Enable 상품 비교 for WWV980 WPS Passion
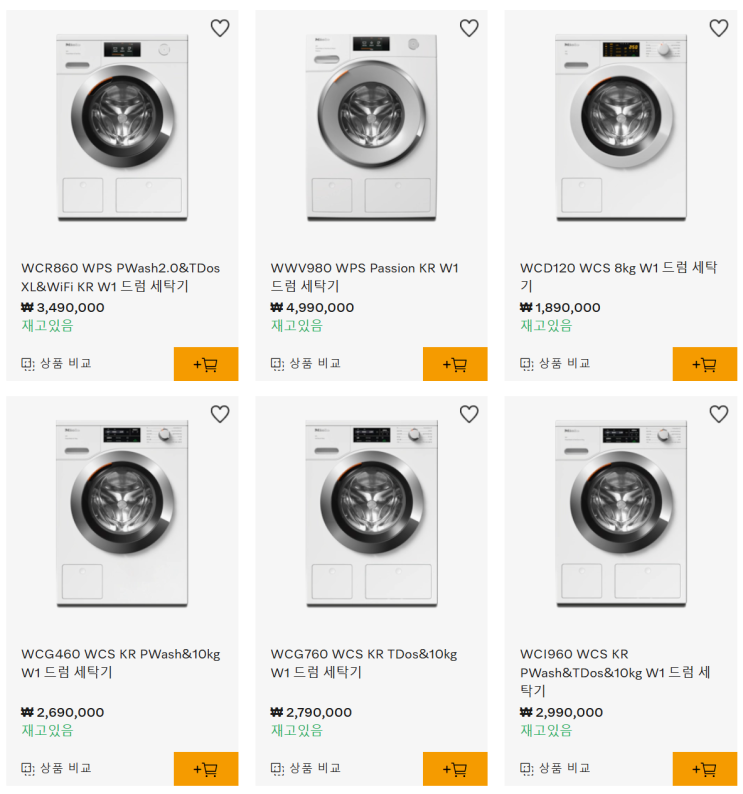Screen dimensions: 743x794 [306, 364]
